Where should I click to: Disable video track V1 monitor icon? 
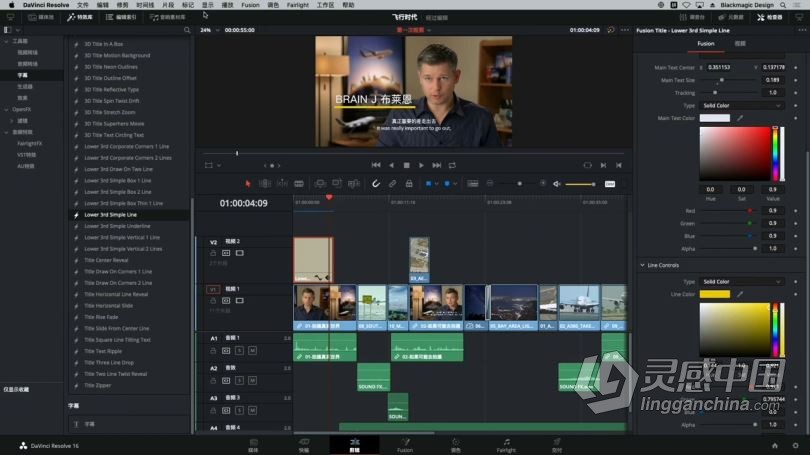[x=239, y=301]
